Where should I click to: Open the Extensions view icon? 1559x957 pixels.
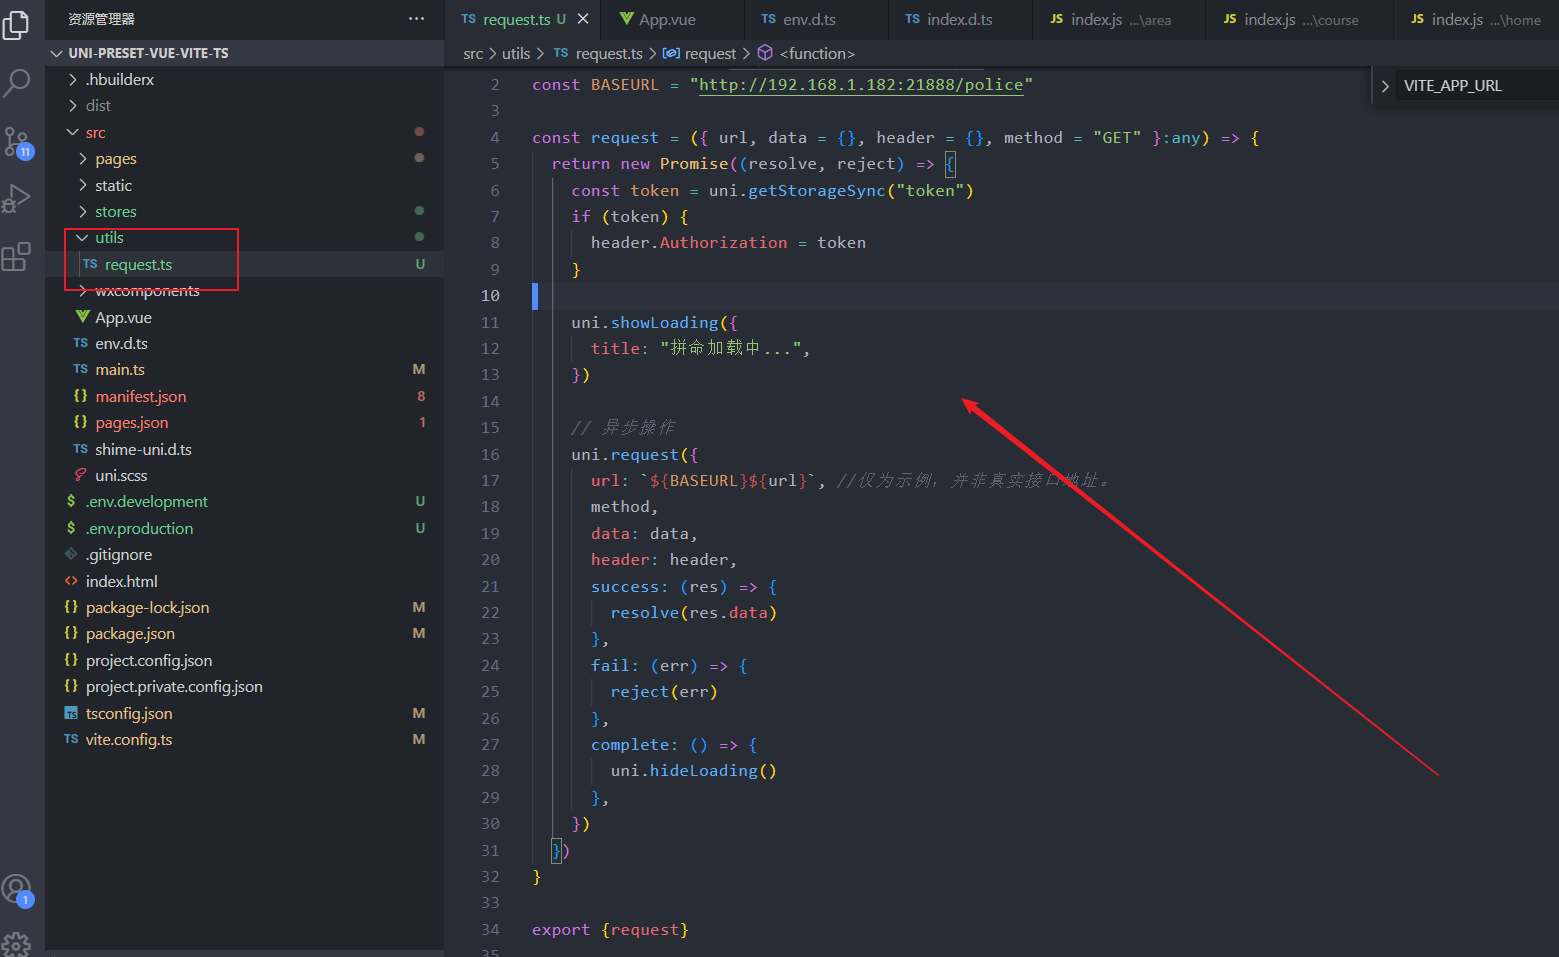click(16, 257)
